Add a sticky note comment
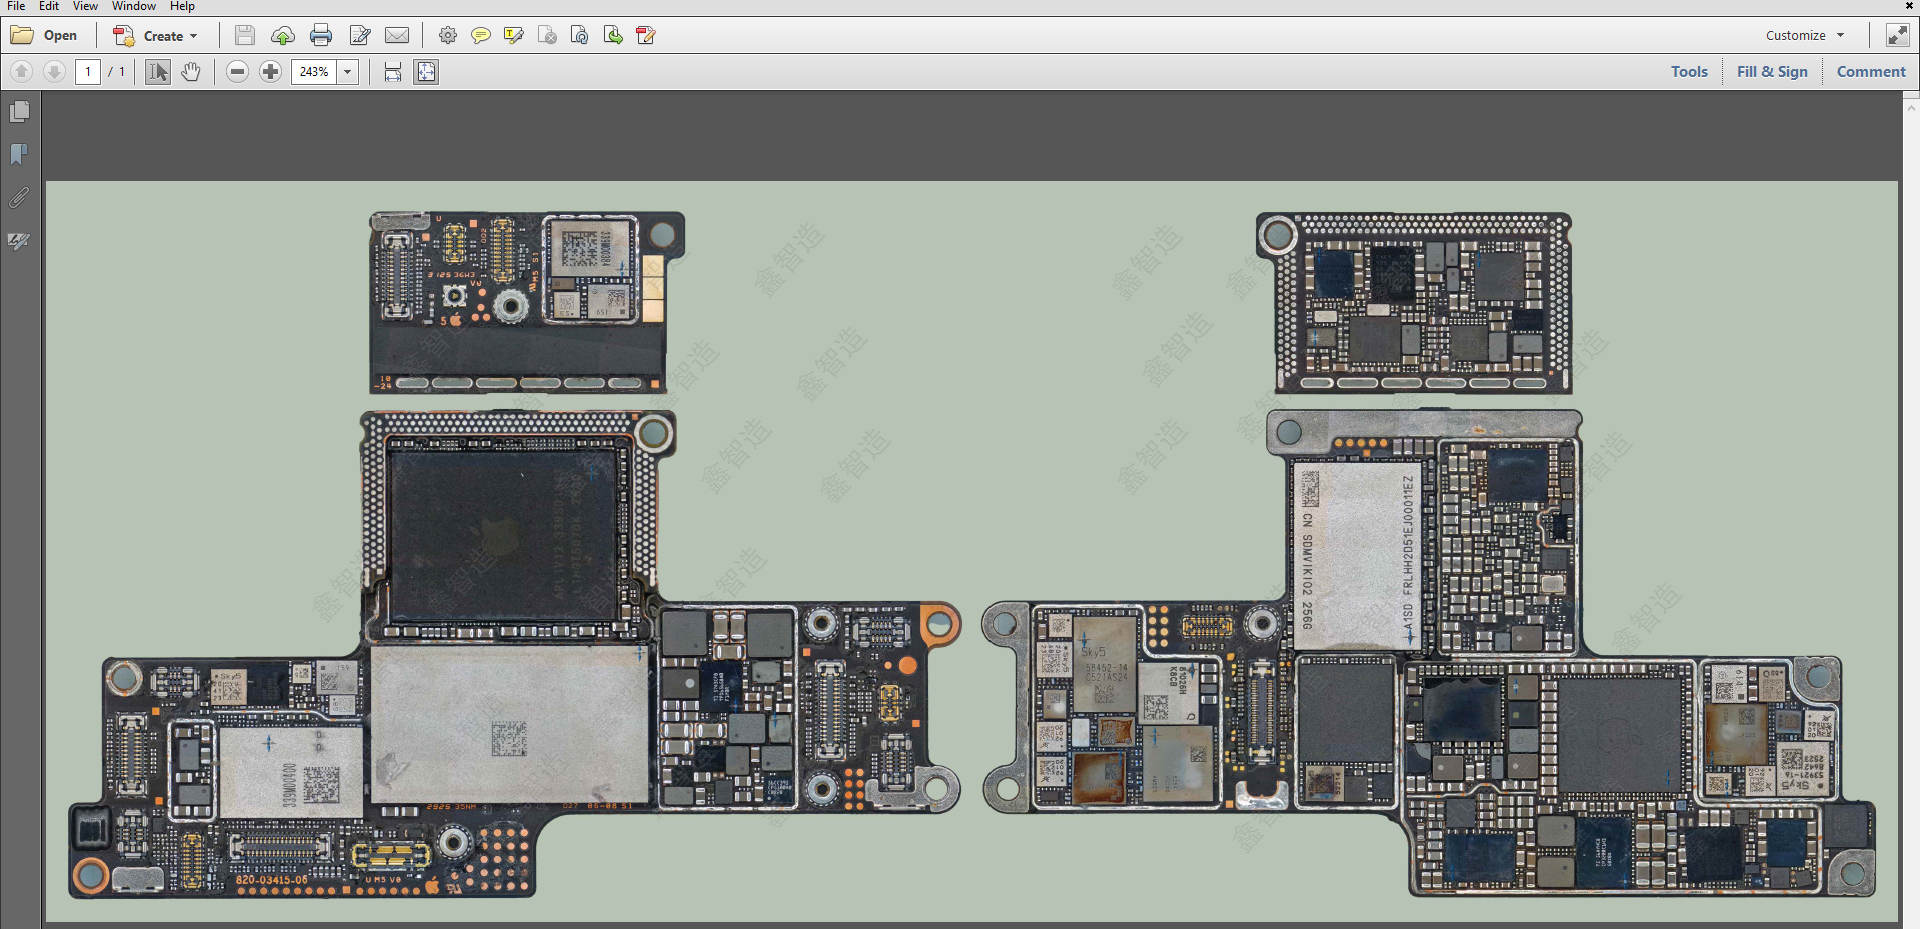The width and height of the screenshot is (1920, 929). pos(481,36)
